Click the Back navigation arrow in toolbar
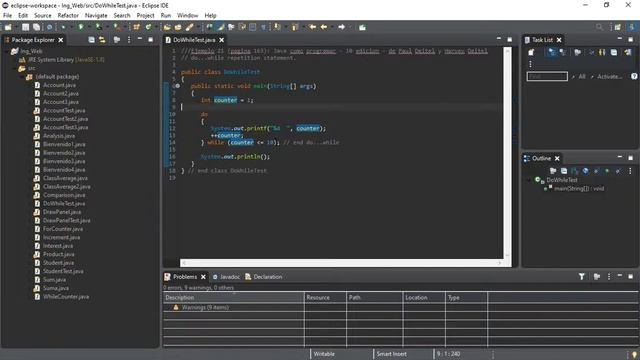The width and height of the screenshot is (640, 360). (x=324, y=27)
